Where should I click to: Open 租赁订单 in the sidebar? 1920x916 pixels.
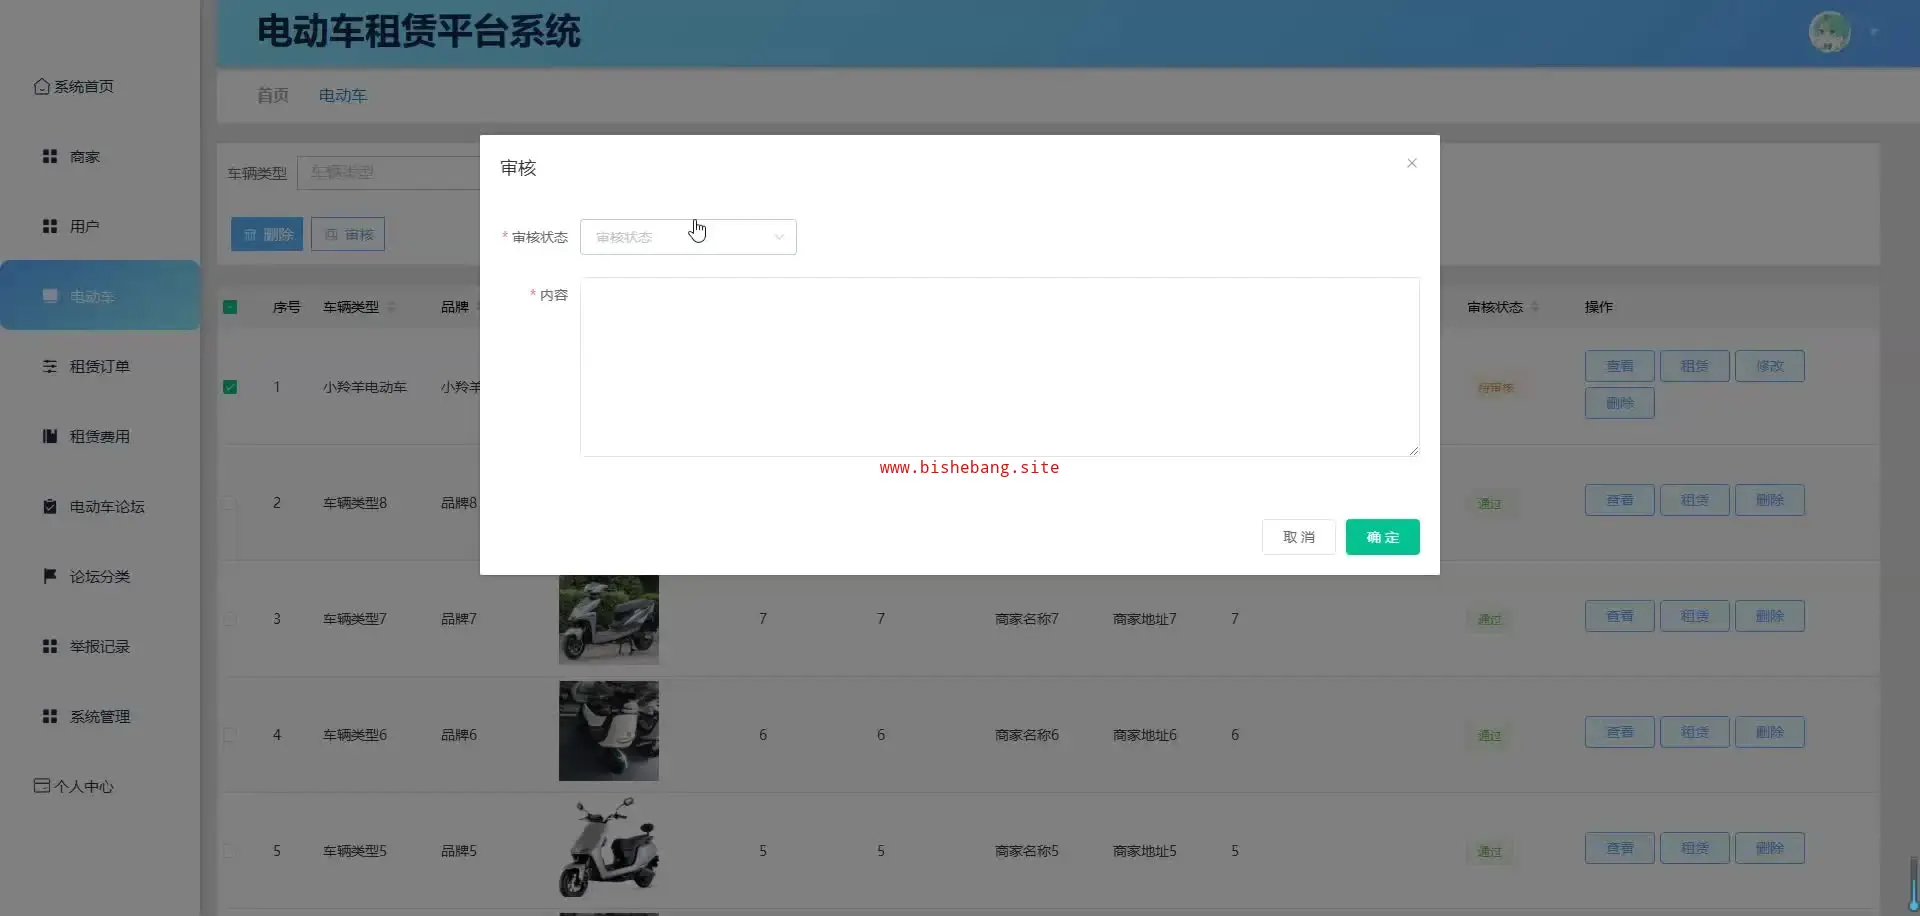tap(100, 367)
